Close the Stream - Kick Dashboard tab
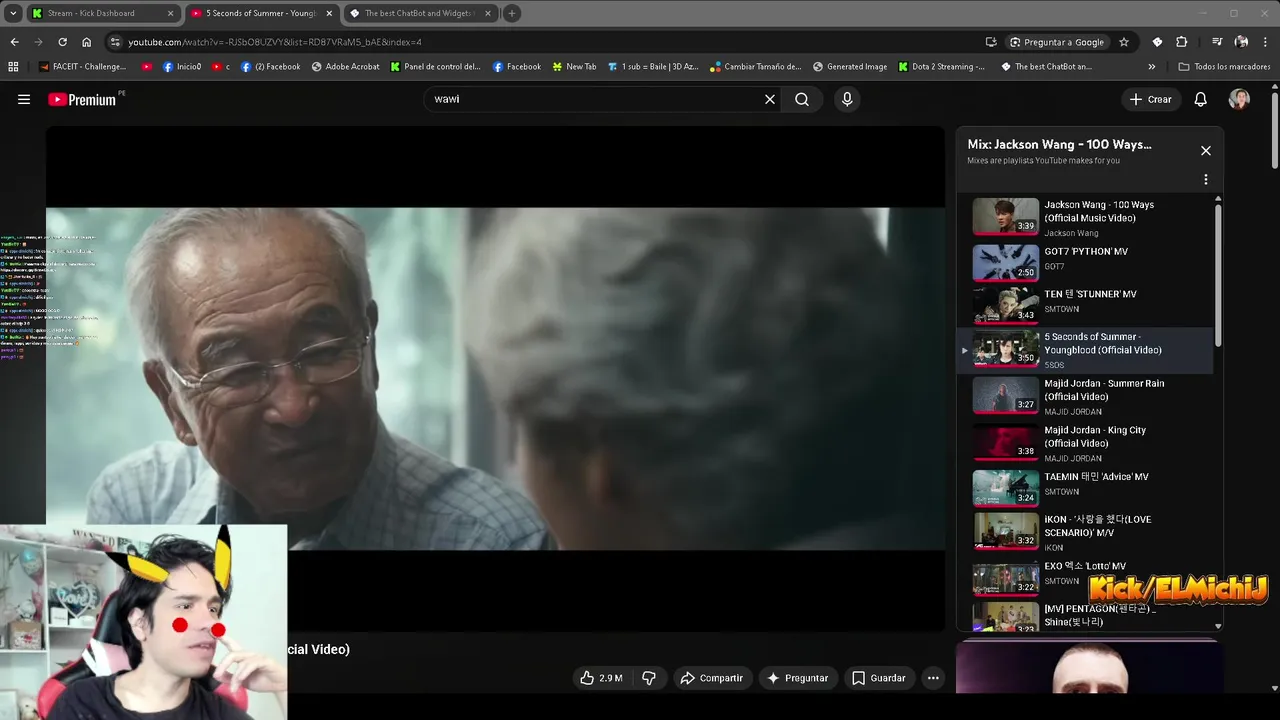This screenshot has width=1280, height=720. click(170, 13)
